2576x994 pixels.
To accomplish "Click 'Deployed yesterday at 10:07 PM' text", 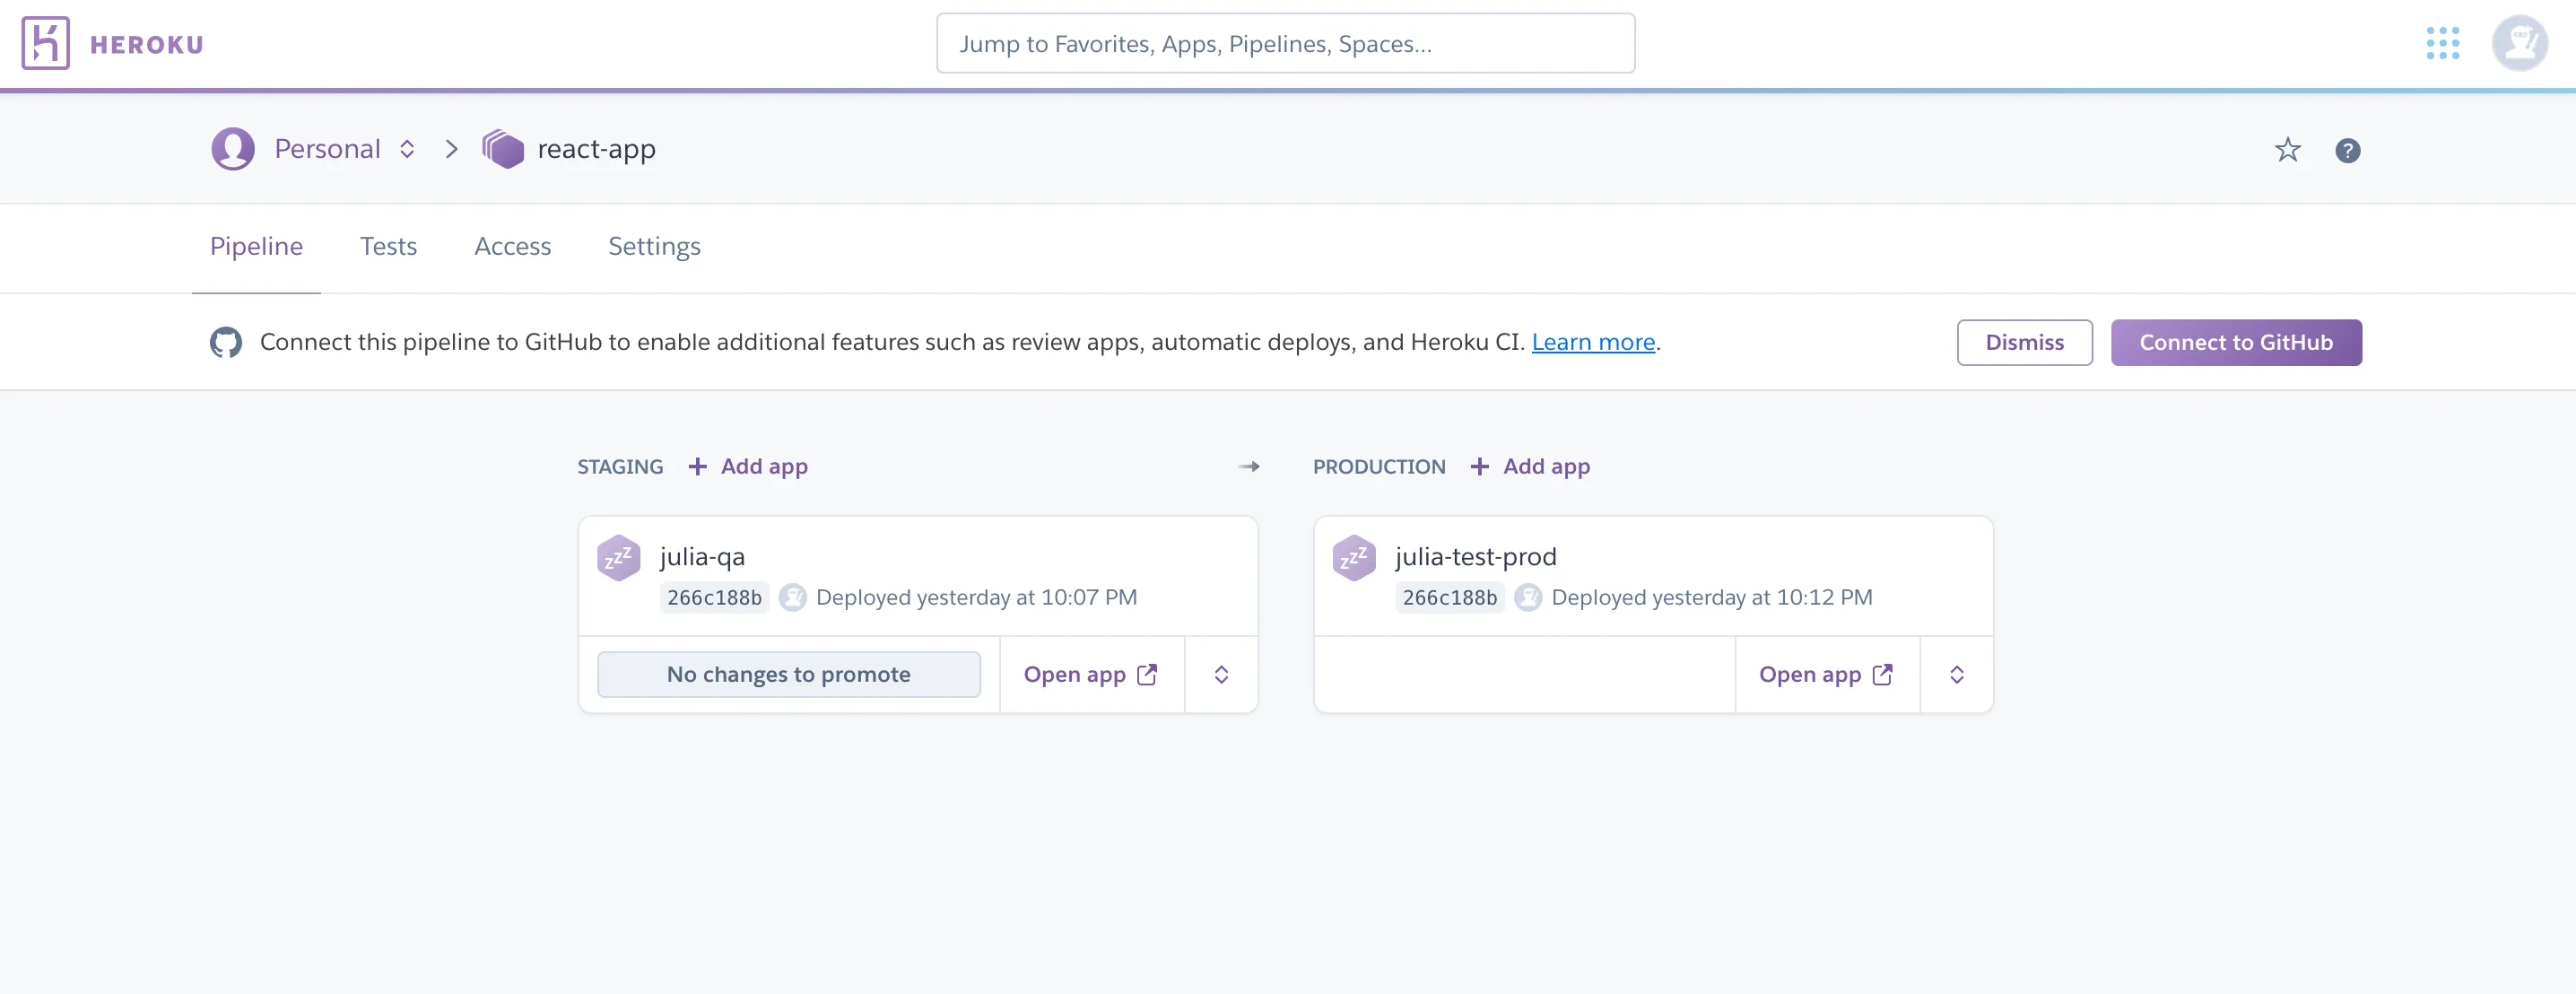I will (976, 597).
